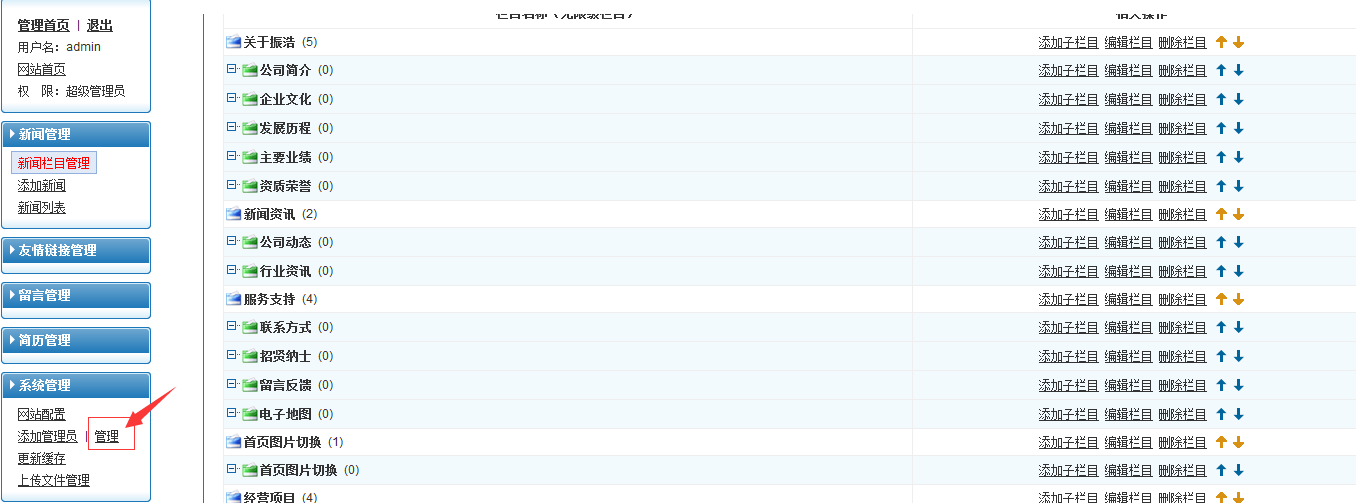Click the green folder icon next to 发展历程
1356x503 pixels.
click(250, 128)
